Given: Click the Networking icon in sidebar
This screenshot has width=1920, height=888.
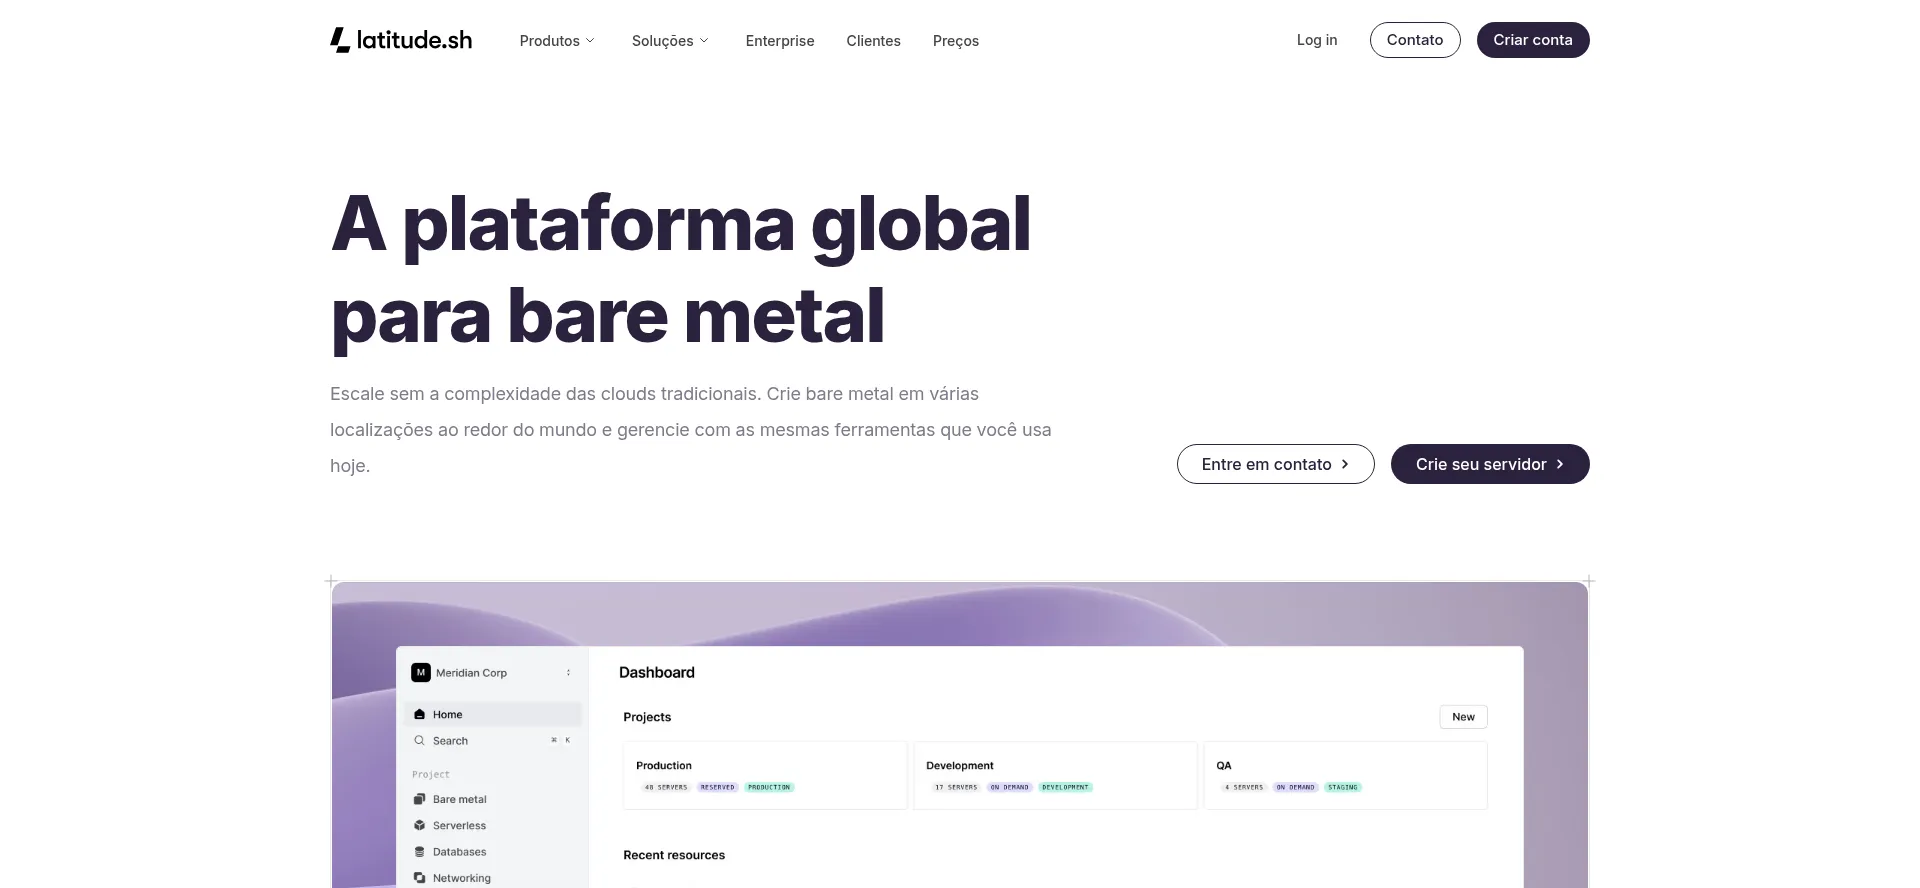Looking at the screenshot, I should coord(420,878).
